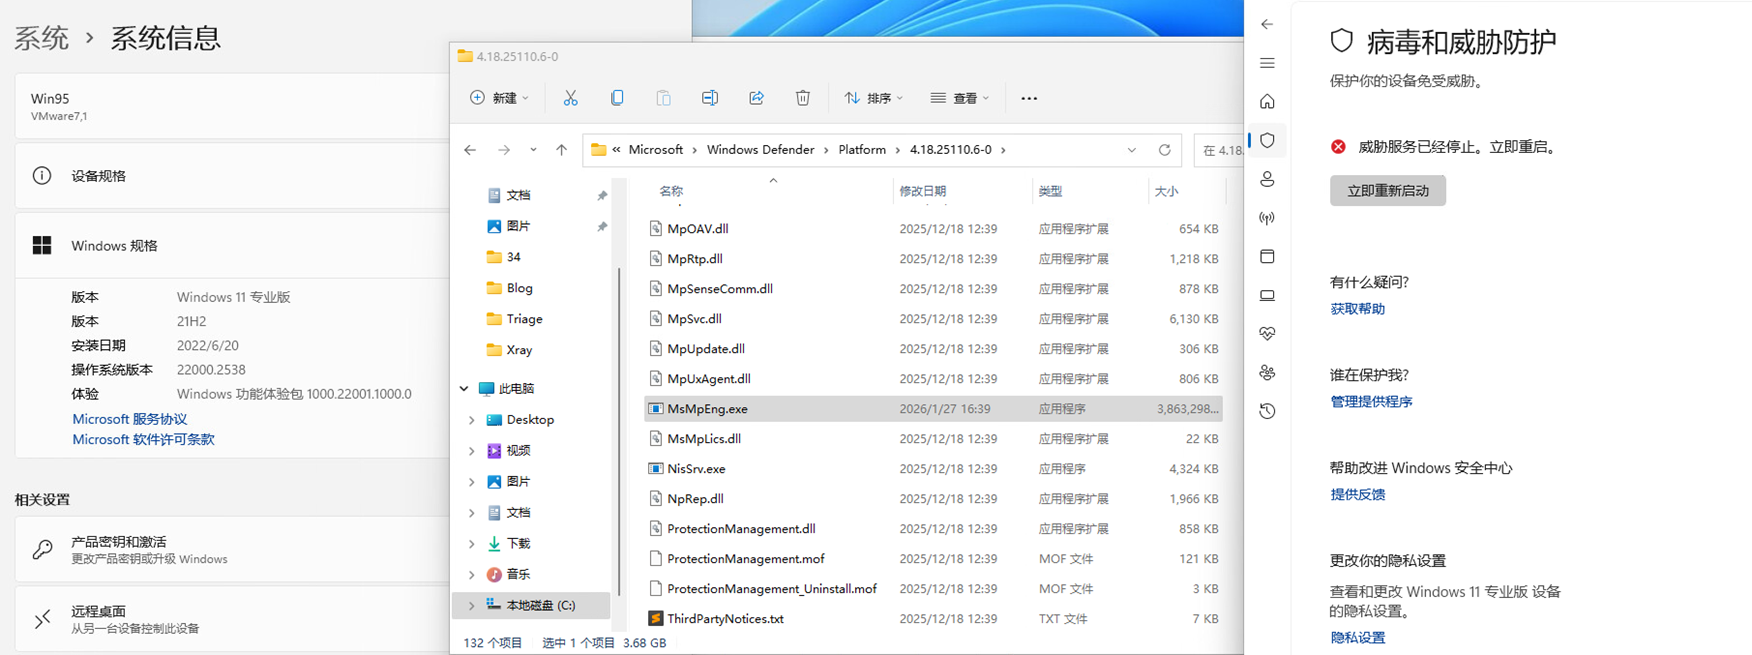Open Firewall and network protection sidebar icon
This screenshot has height=655, width=1752.
1267,218
